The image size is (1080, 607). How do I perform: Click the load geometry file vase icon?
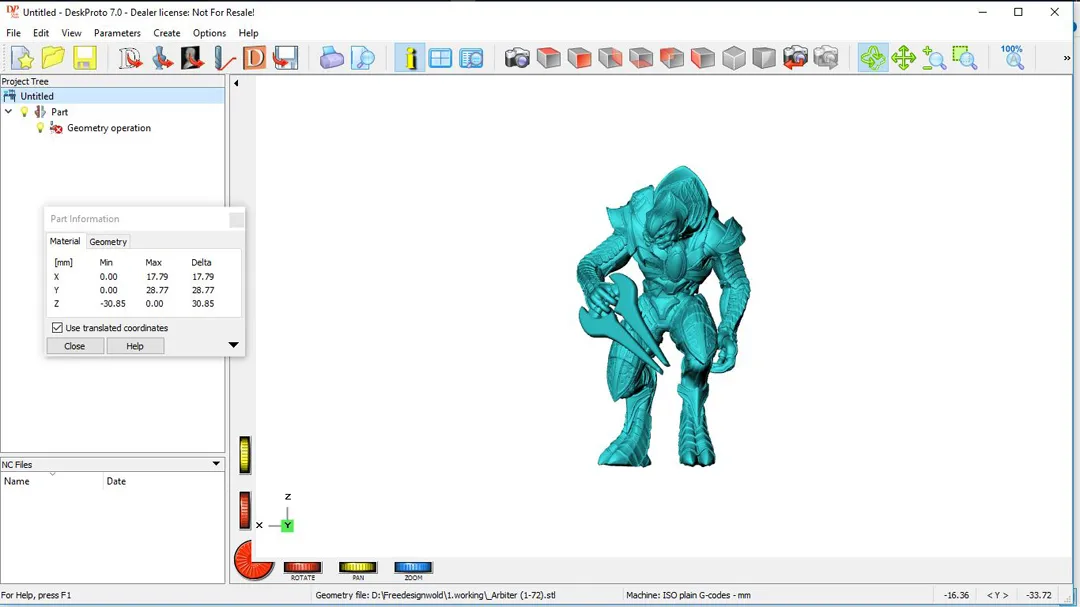[x=162, y=58]
